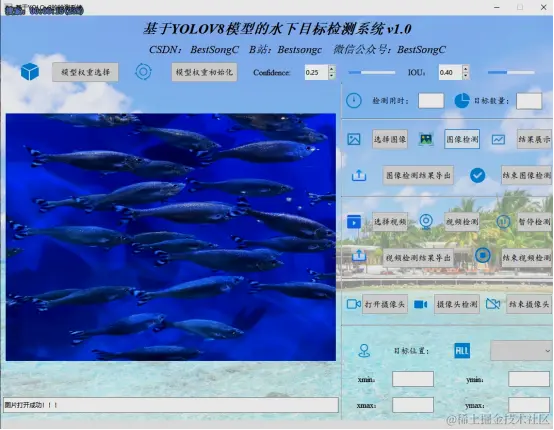Click the 结束视频检测 button
The height and width of the screenshot is (430, 554).
coord(526,258)
